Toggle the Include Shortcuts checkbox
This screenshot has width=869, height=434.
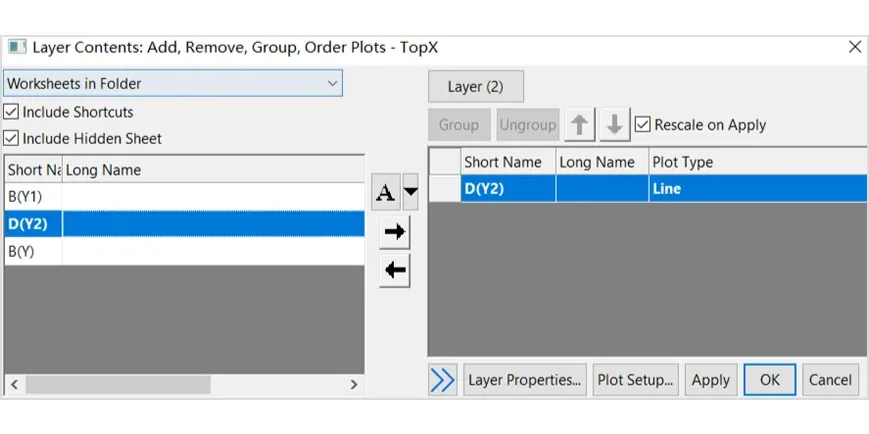(11, 112)
